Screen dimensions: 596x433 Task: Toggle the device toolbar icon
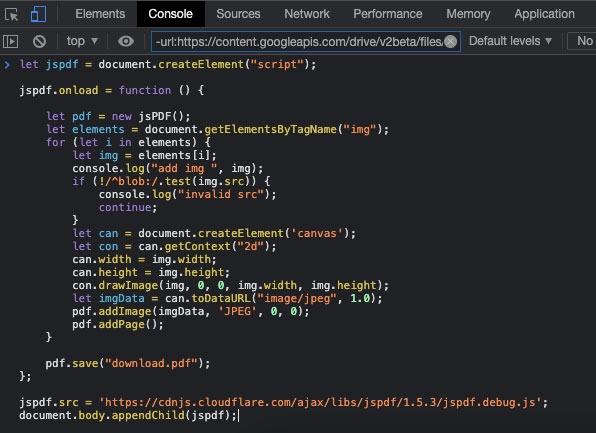point(38,14)
